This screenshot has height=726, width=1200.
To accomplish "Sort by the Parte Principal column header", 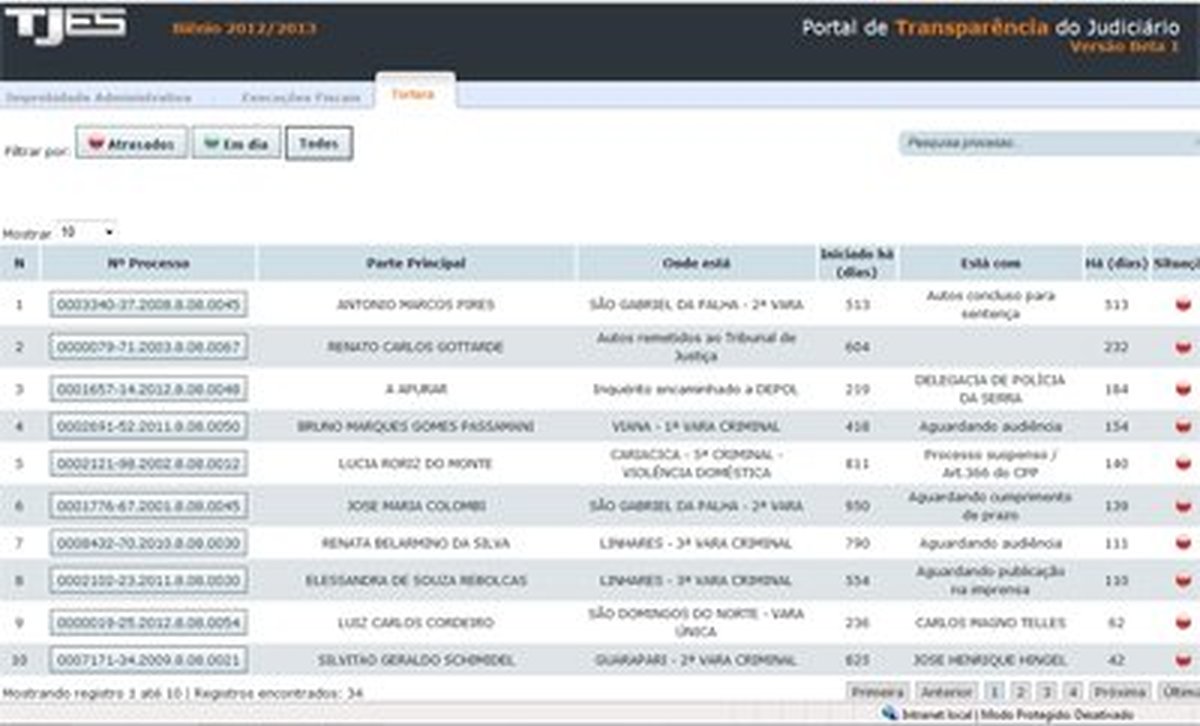I will (416, 263).
